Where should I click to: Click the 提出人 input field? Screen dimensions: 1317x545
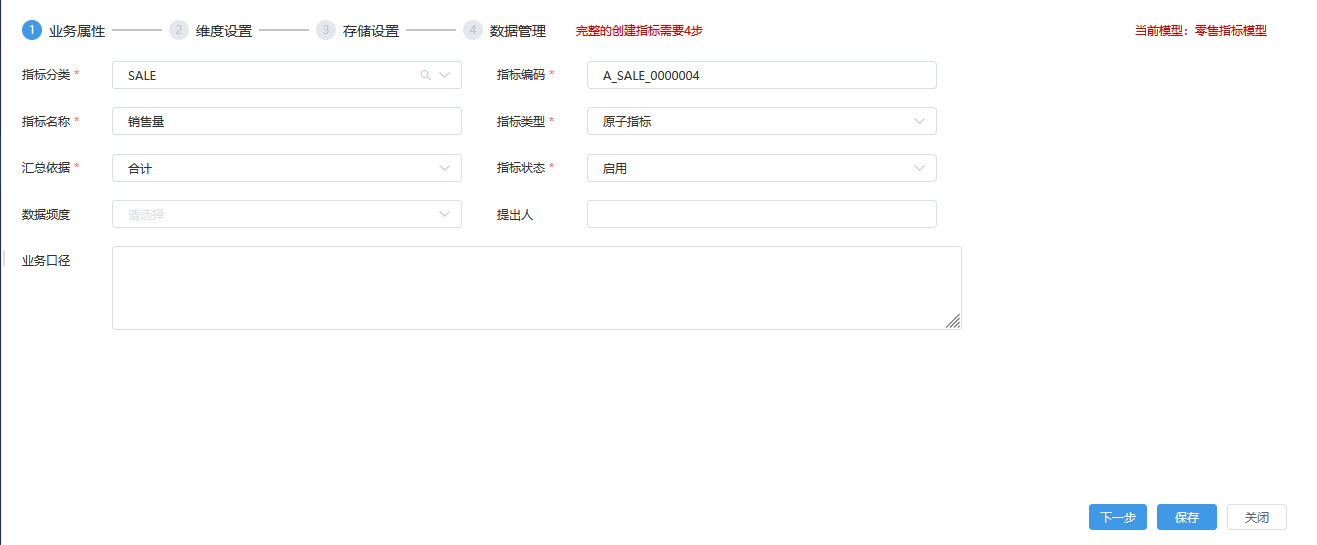pyautogui.click(x=761, y=214)
